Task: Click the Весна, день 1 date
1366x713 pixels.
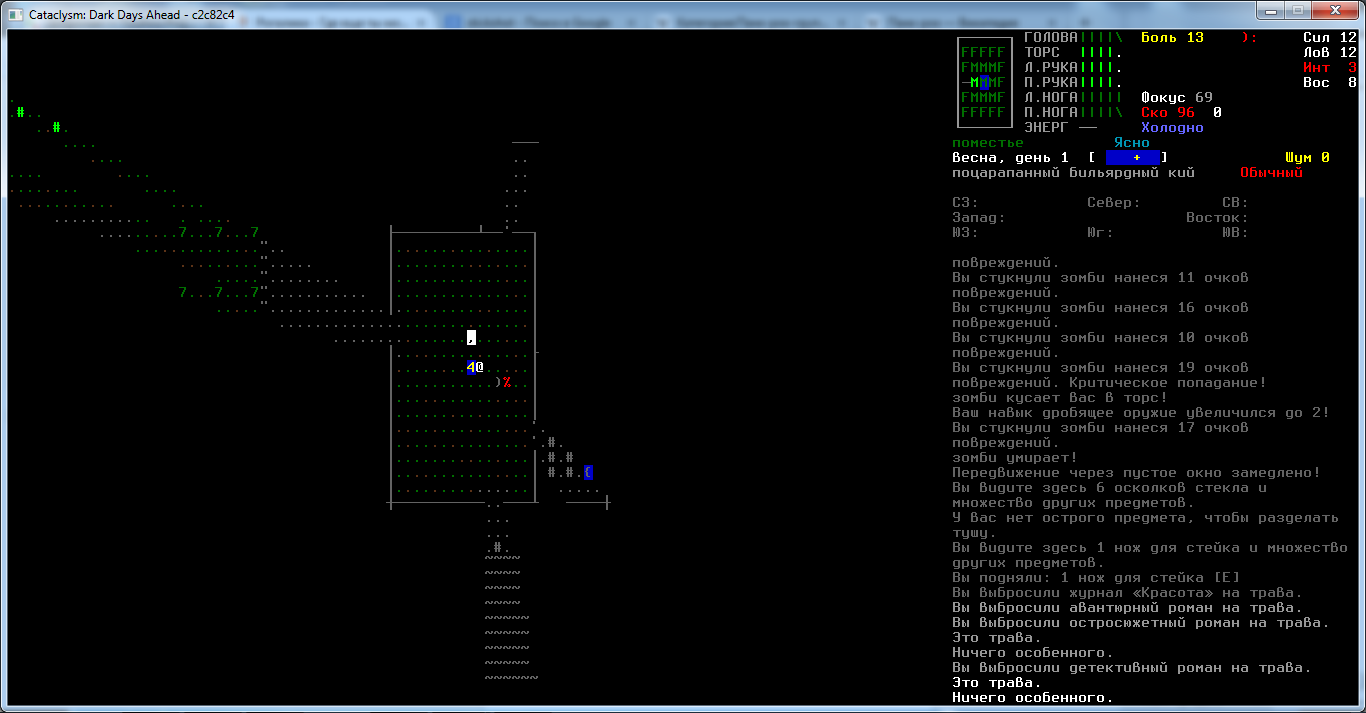Action: click(x=1010, y=157)
